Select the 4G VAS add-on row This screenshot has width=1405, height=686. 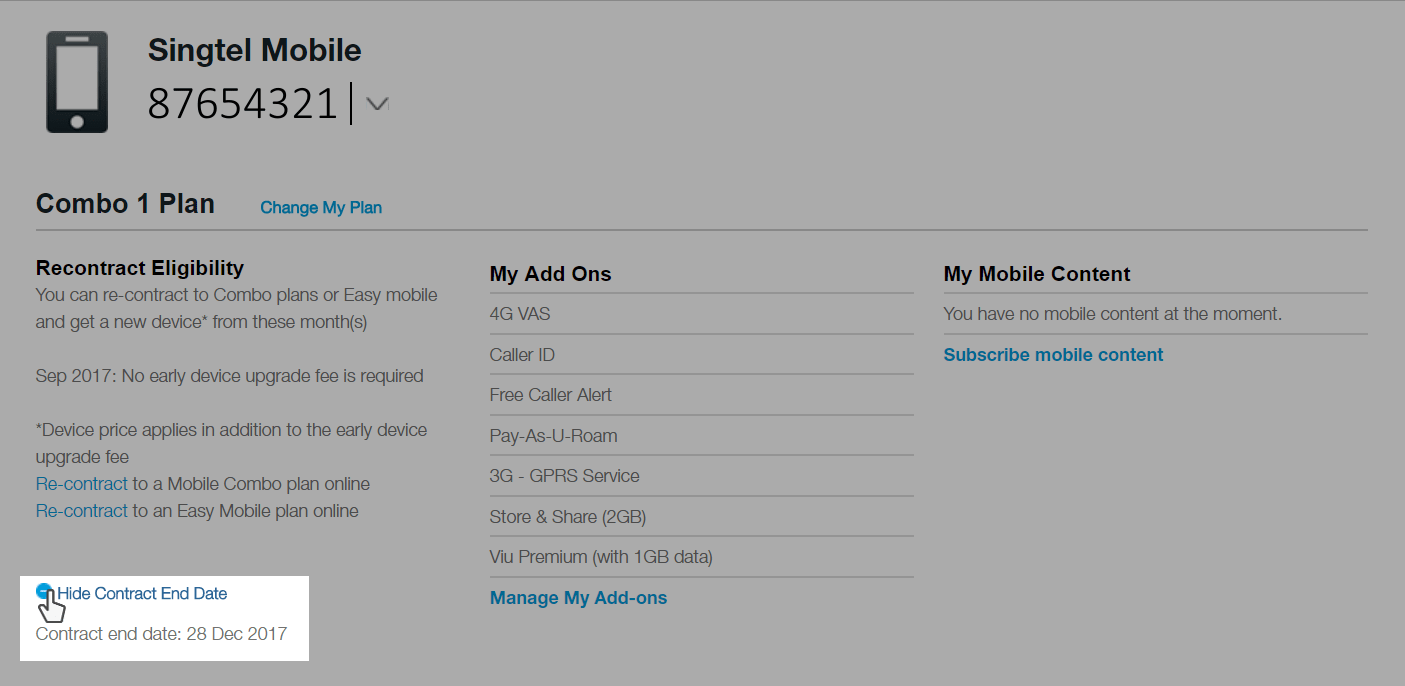(x=520, y=314)
